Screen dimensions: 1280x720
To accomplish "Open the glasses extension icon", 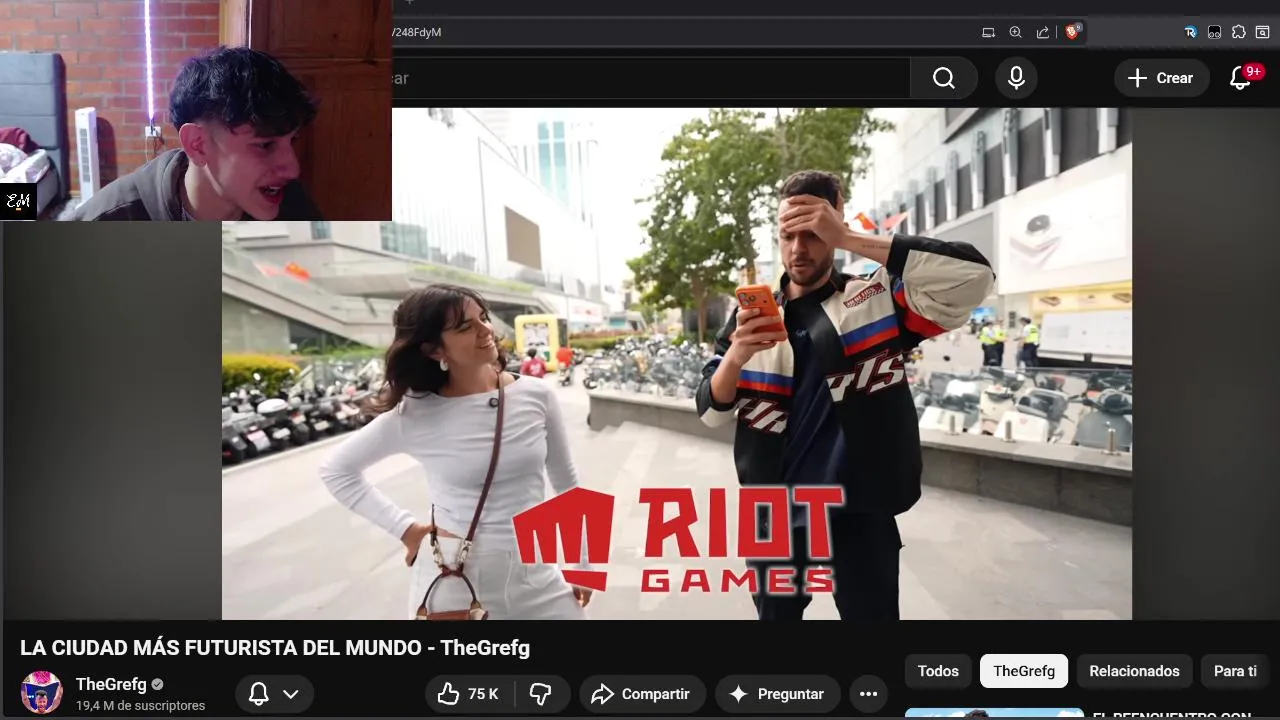I will 1214,32.
